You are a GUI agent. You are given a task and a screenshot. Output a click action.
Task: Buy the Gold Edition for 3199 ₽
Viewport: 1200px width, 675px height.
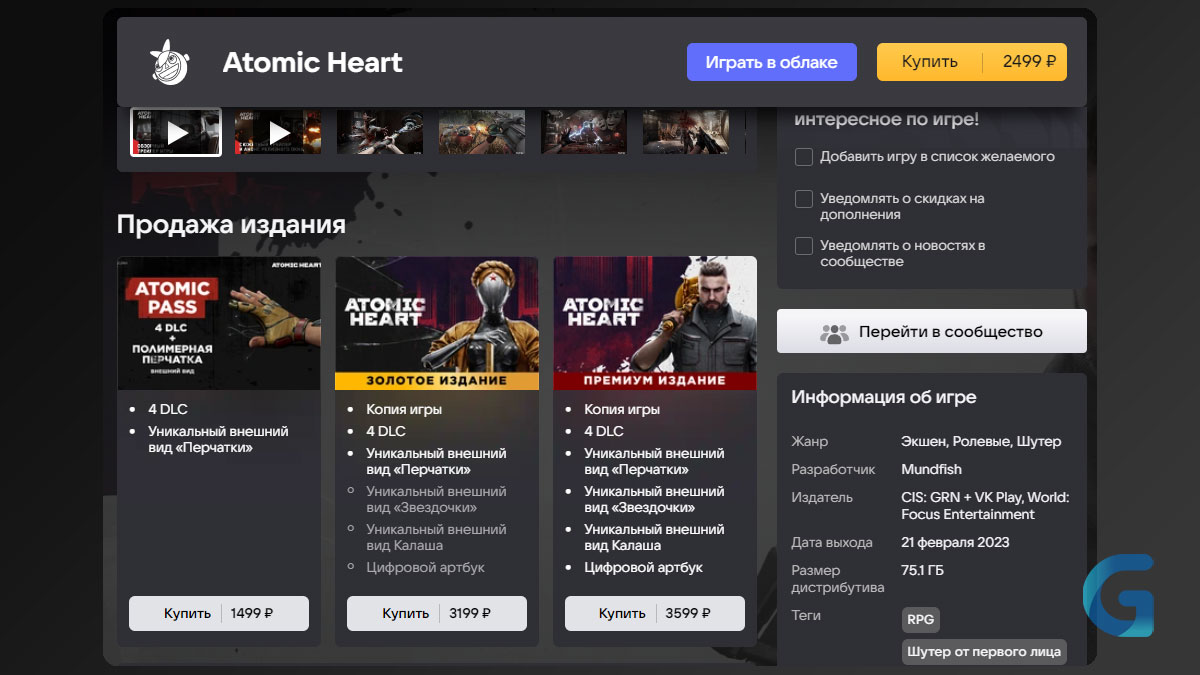coord(437,613)
